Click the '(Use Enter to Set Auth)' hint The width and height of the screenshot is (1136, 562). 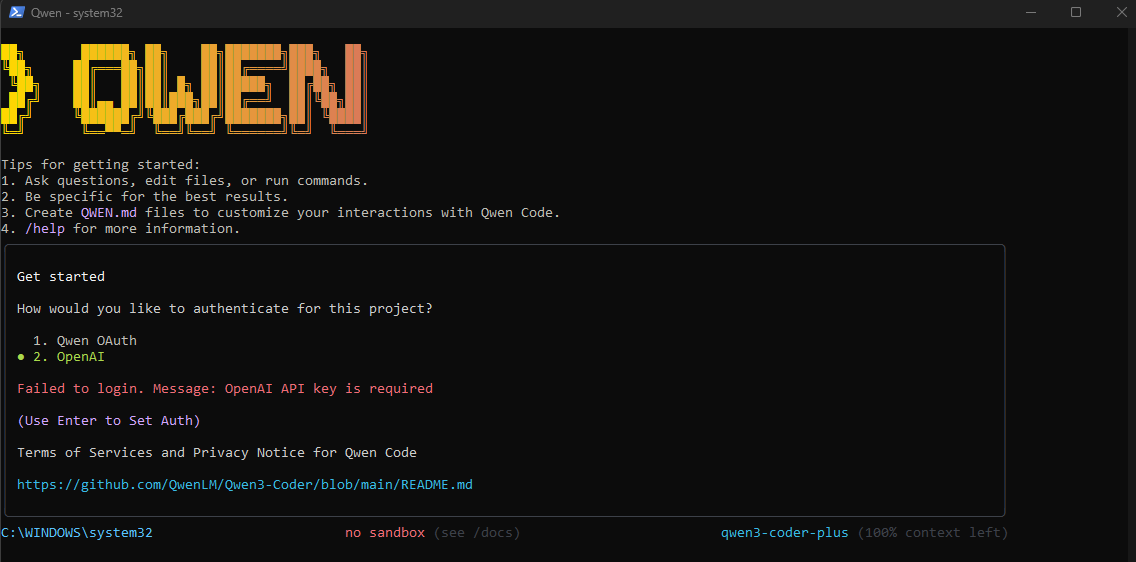[109, 421]
